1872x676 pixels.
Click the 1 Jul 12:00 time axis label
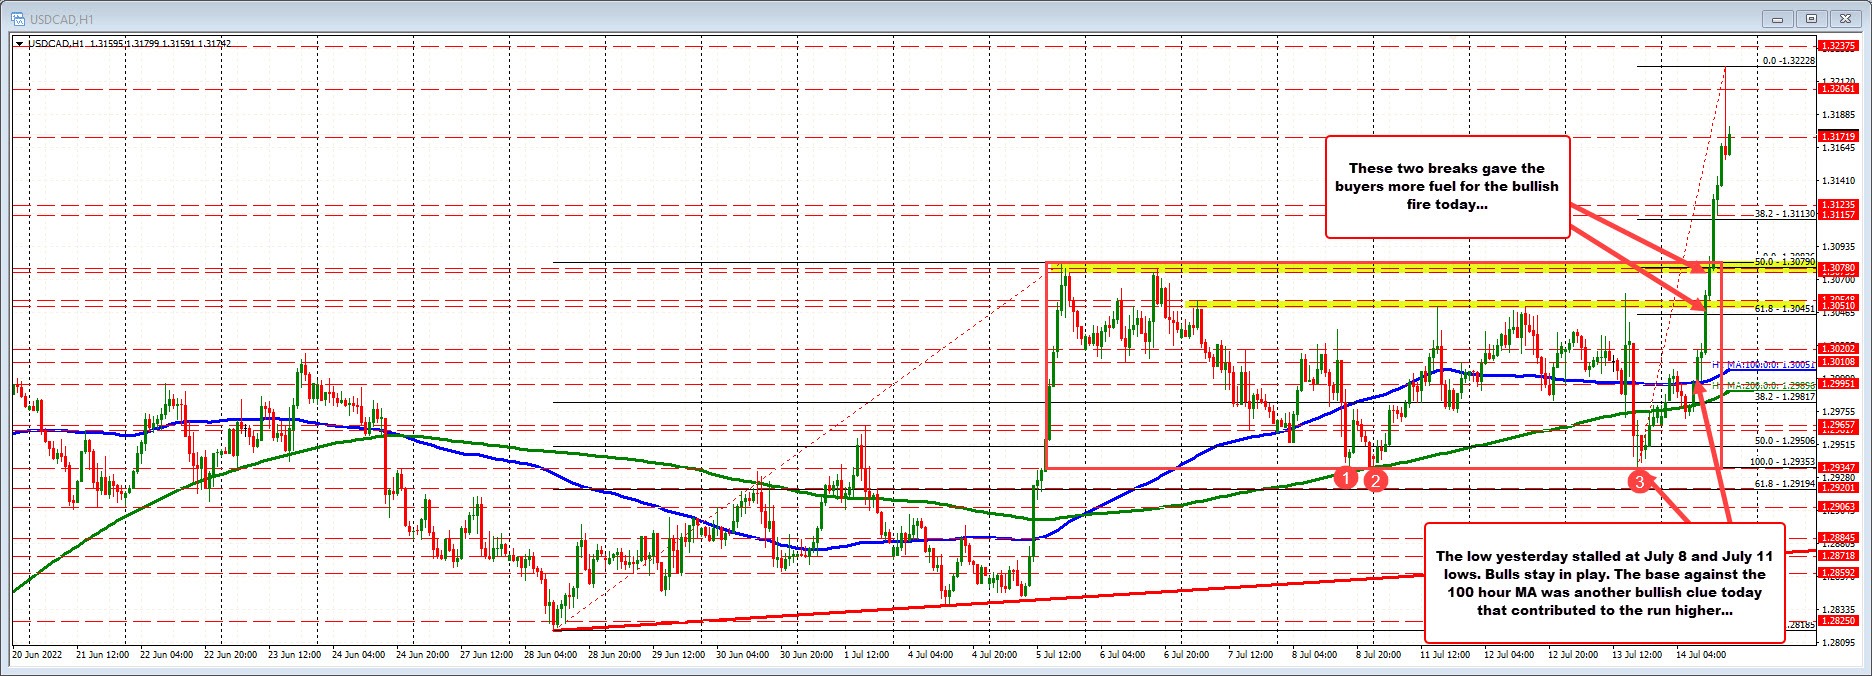tap(866, 655)
